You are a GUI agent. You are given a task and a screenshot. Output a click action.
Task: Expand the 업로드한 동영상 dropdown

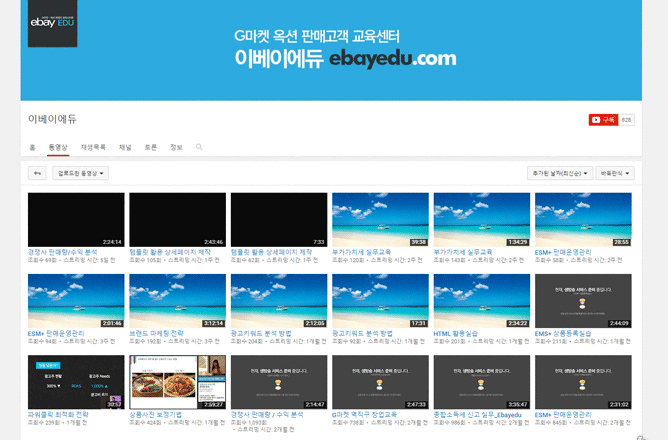point(81,173)
